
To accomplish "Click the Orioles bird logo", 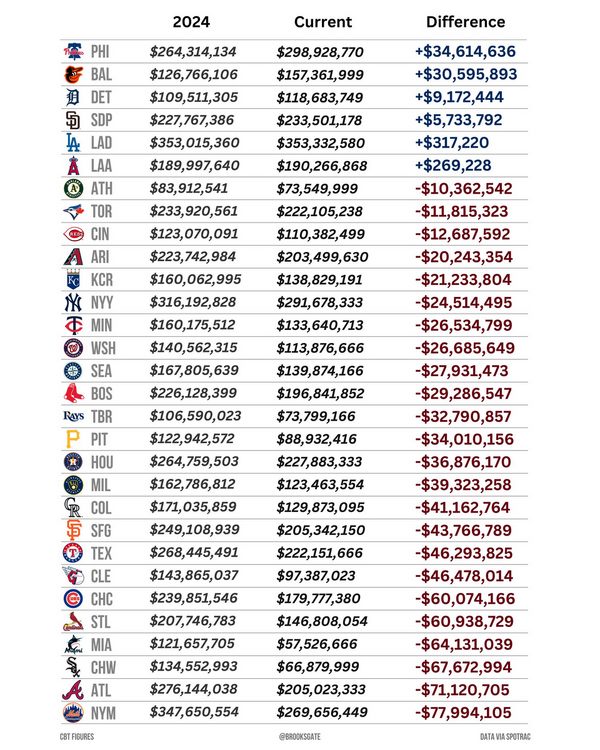I will point(73,74).
